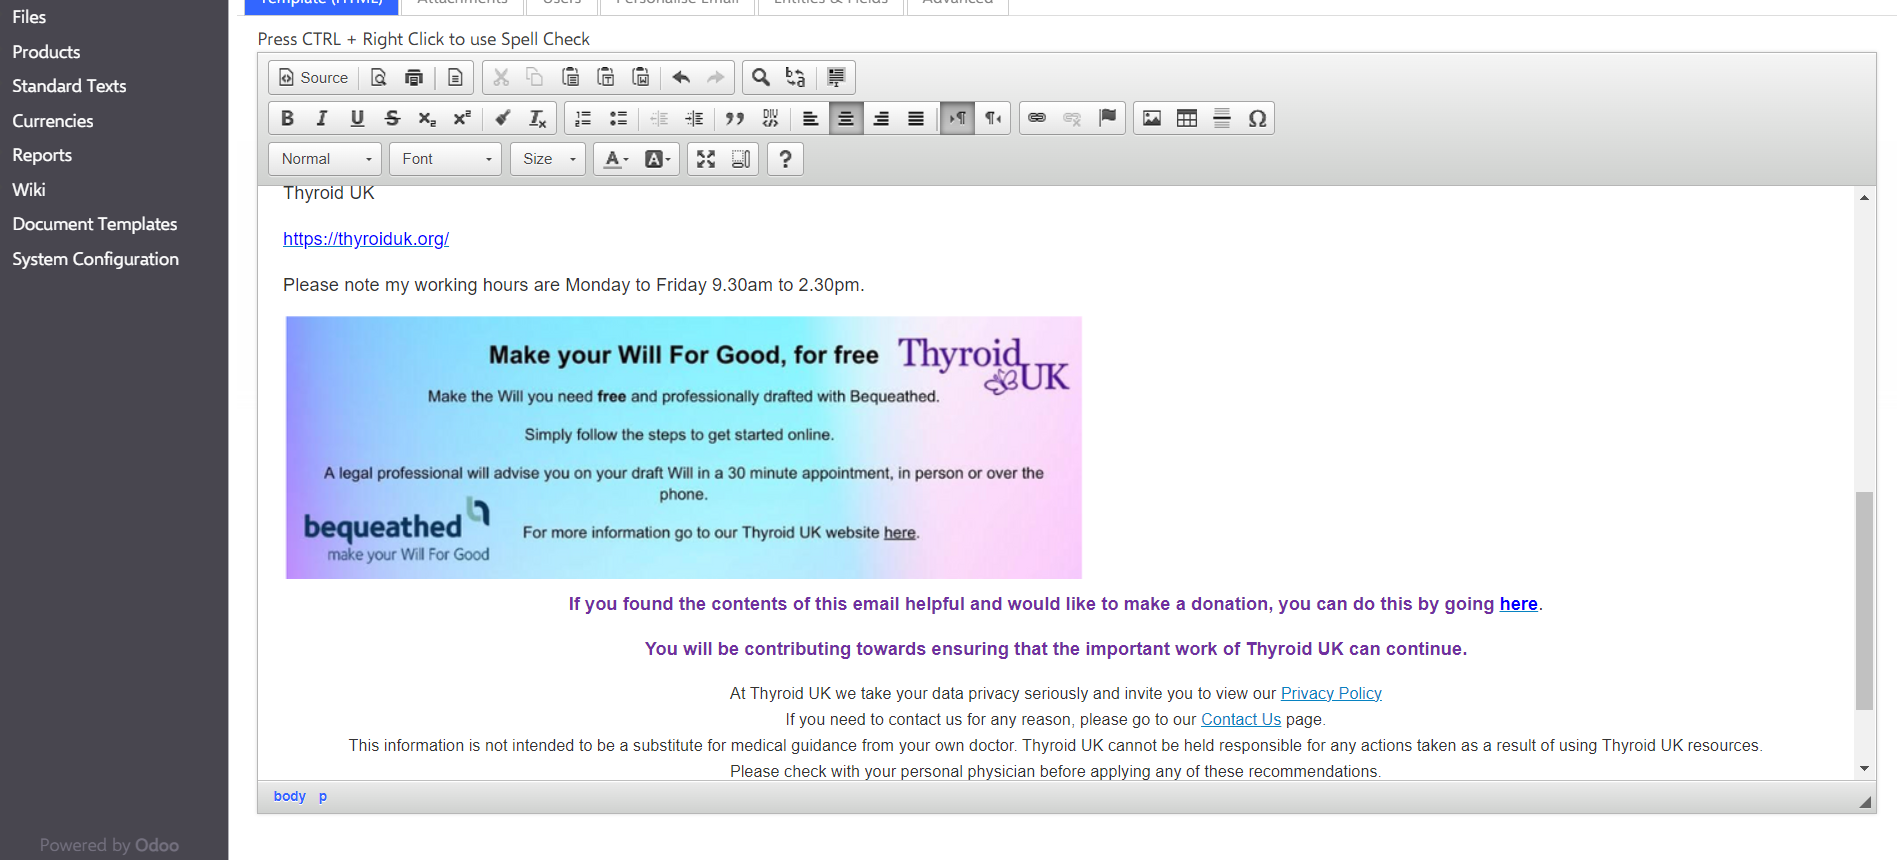Align text to the right

(881, 118)
